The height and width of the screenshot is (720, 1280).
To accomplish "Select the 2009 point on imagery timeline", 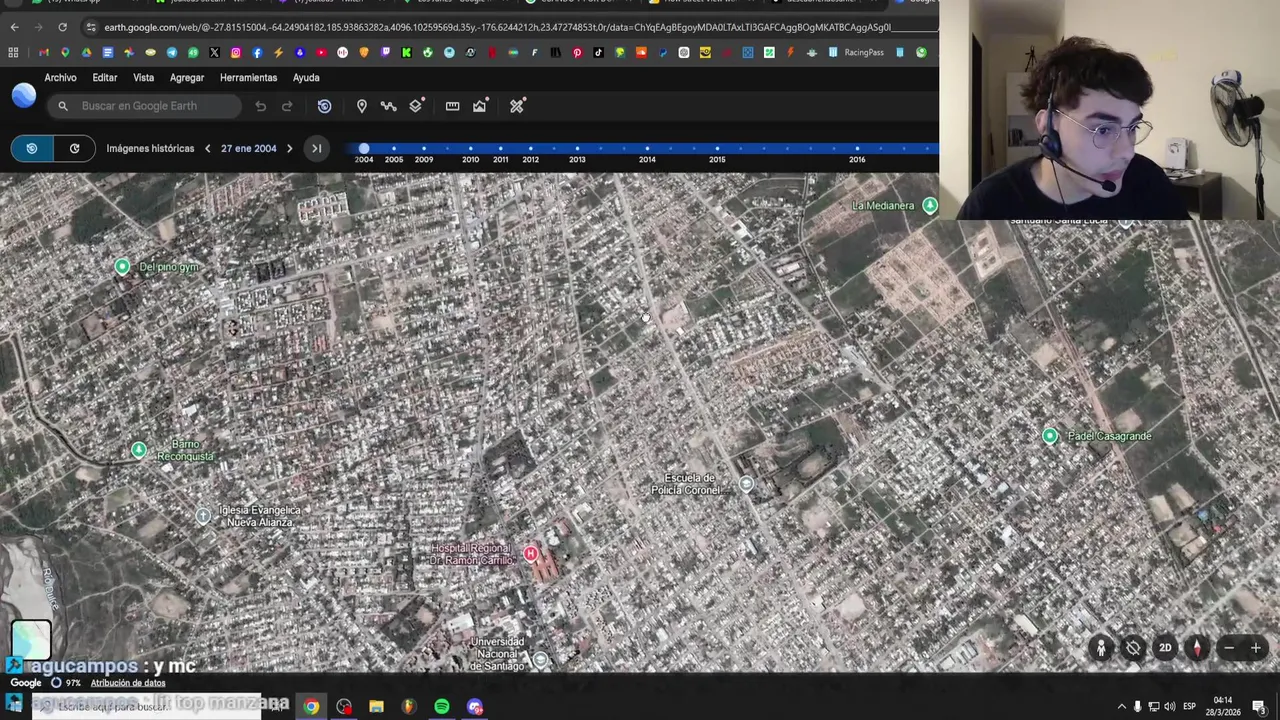I will coord(424,149).
